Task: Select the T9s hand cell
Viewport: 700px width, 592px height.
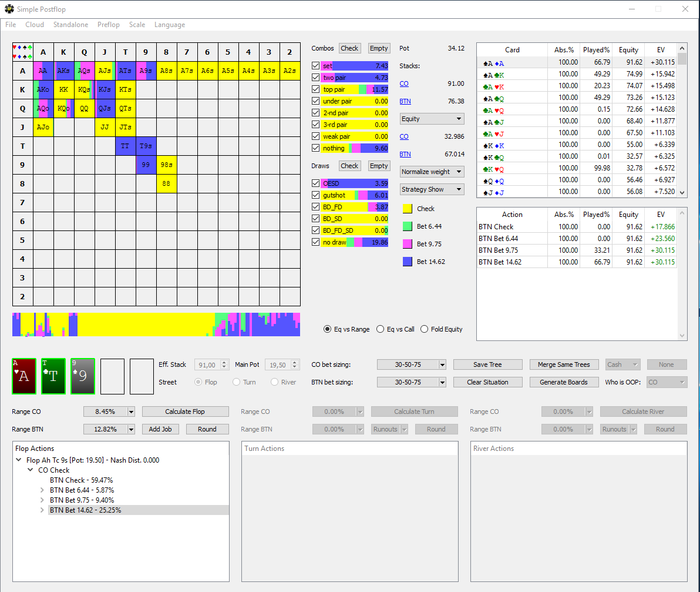Action: 146,146
